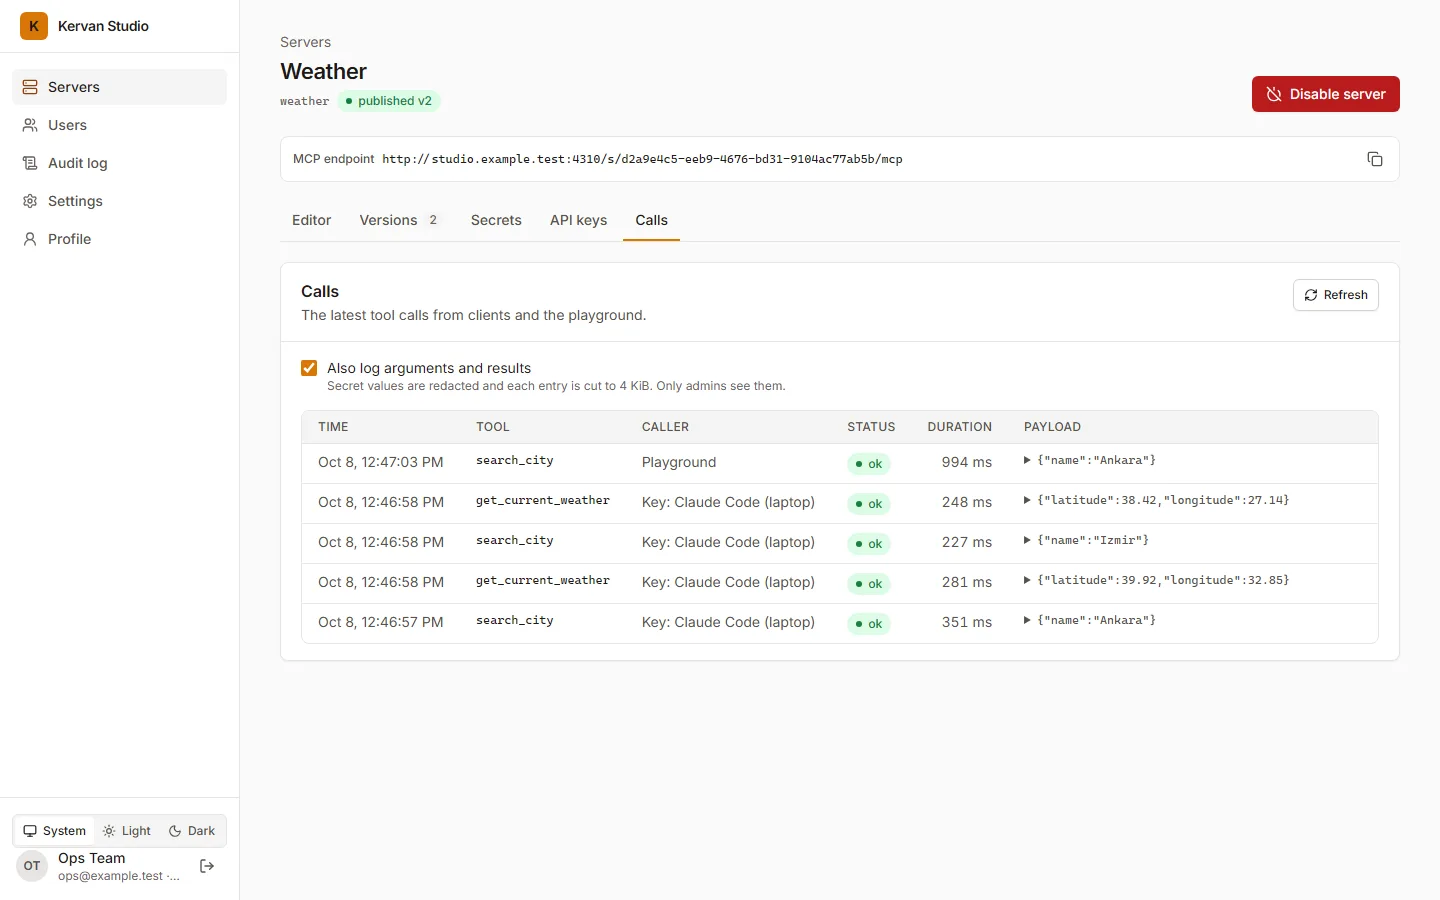This screenshot has width=1440, height=900.
Task: Open the Versions tab
Action: 401,220
